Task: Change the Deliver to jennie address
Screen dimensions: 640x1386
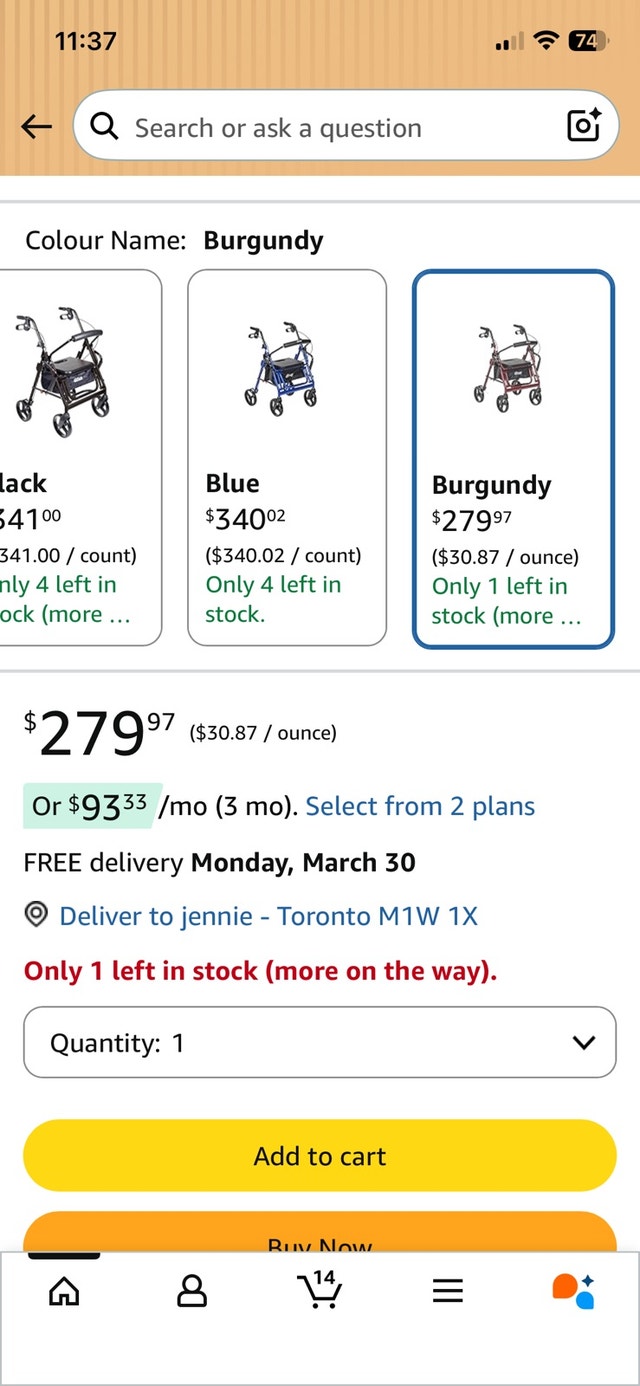Action: (x=268, y=915)
